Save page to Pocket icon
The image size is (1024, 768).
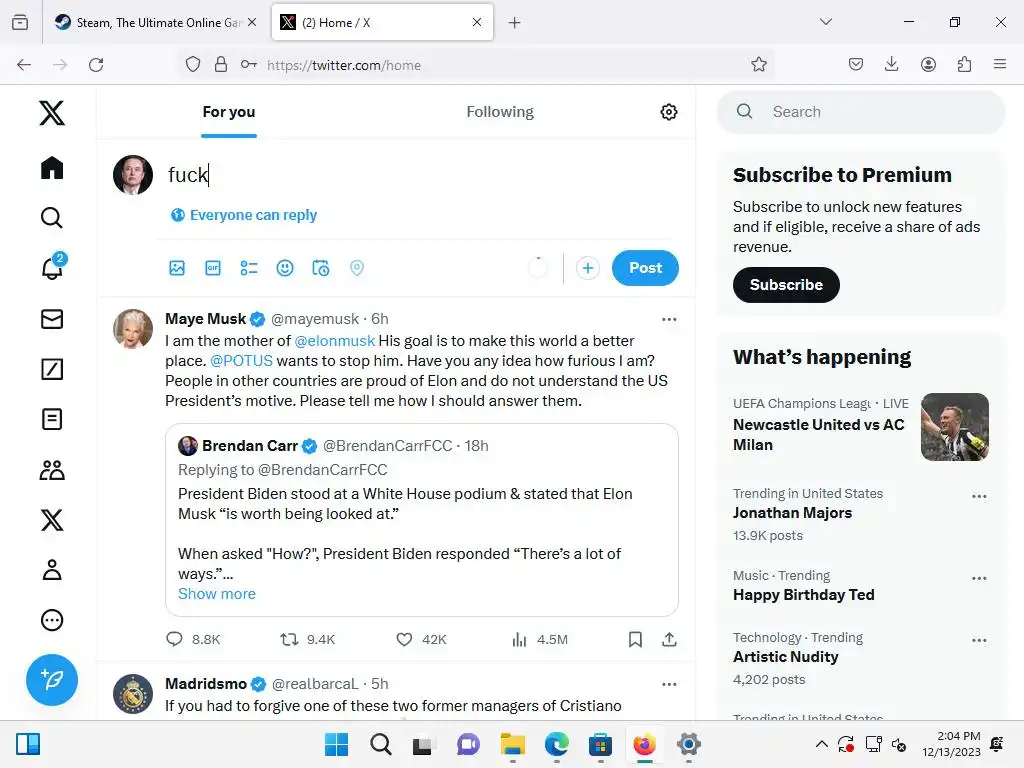pos(856,64)
